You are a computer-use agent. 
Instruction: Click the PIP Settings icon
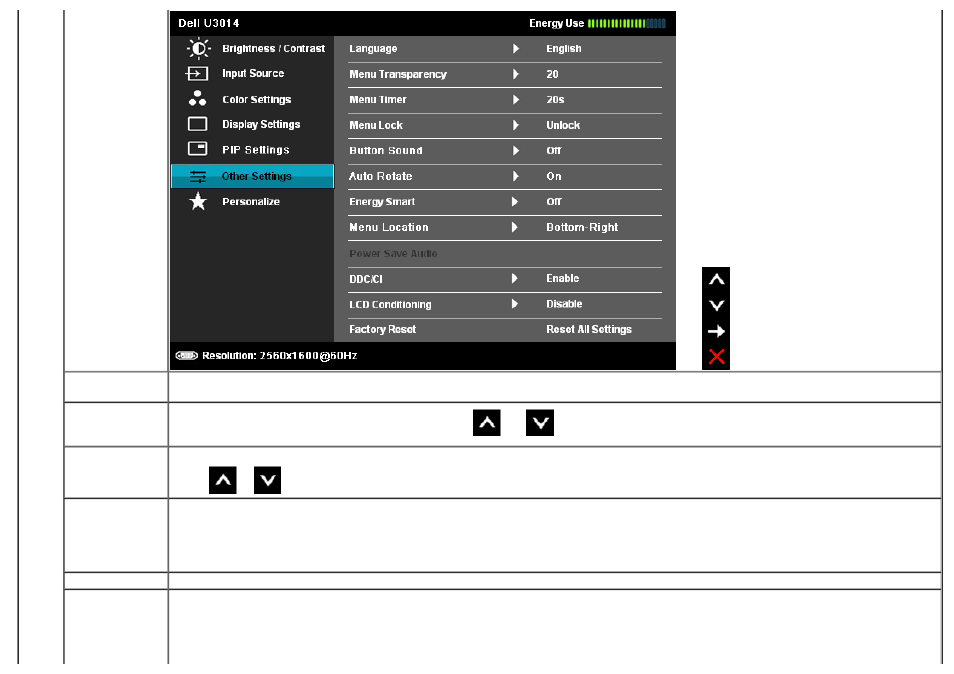[197, 149]
